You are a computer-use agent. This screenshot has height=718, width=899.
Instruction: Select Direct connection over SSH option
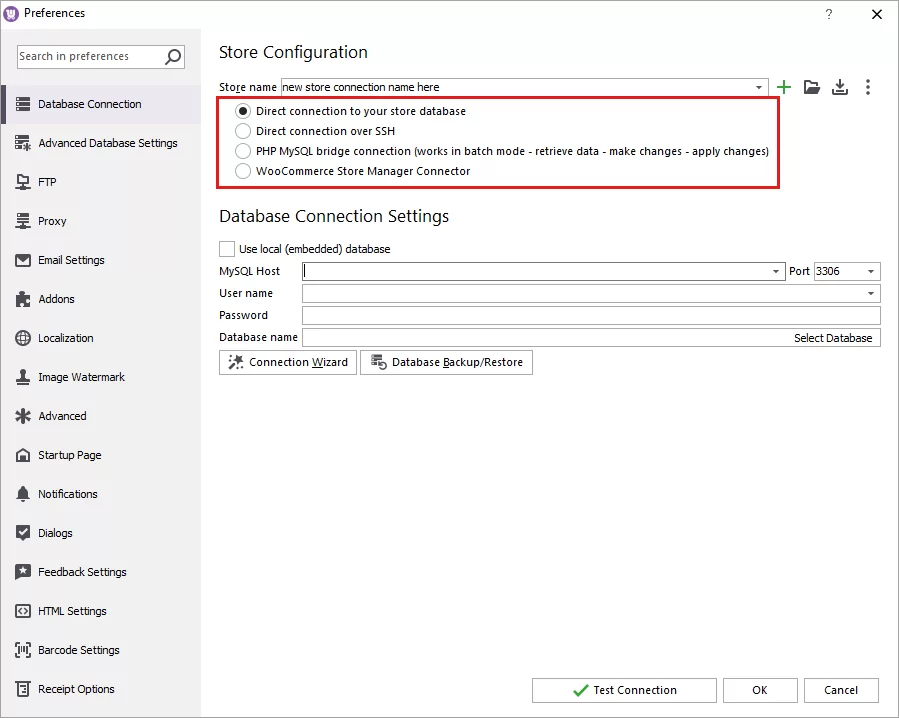241,131
